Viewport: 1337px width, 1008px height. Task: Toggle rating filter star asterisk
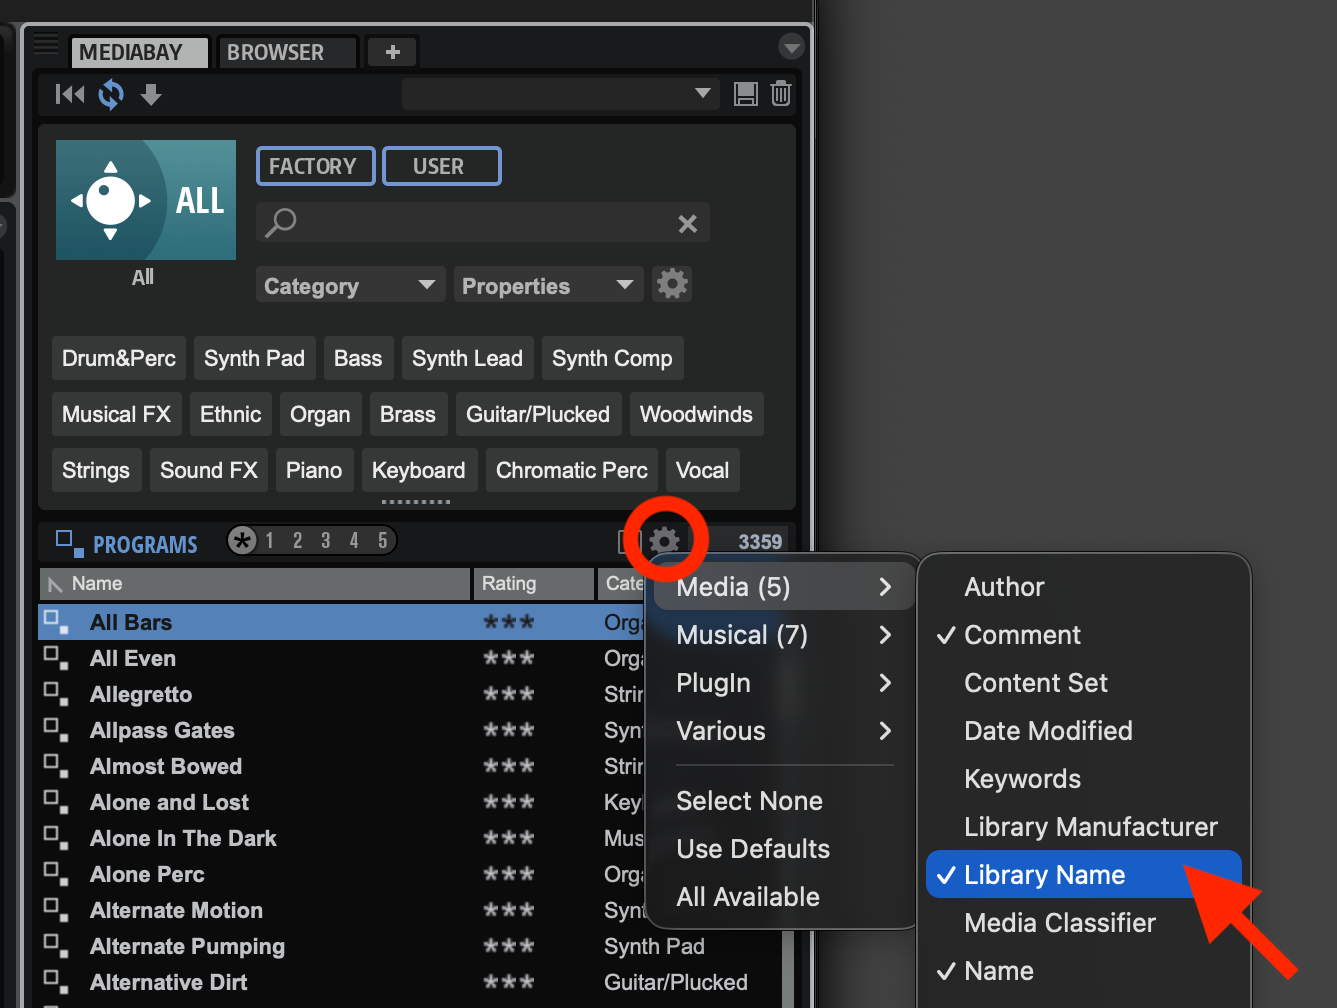coord(241,541)
